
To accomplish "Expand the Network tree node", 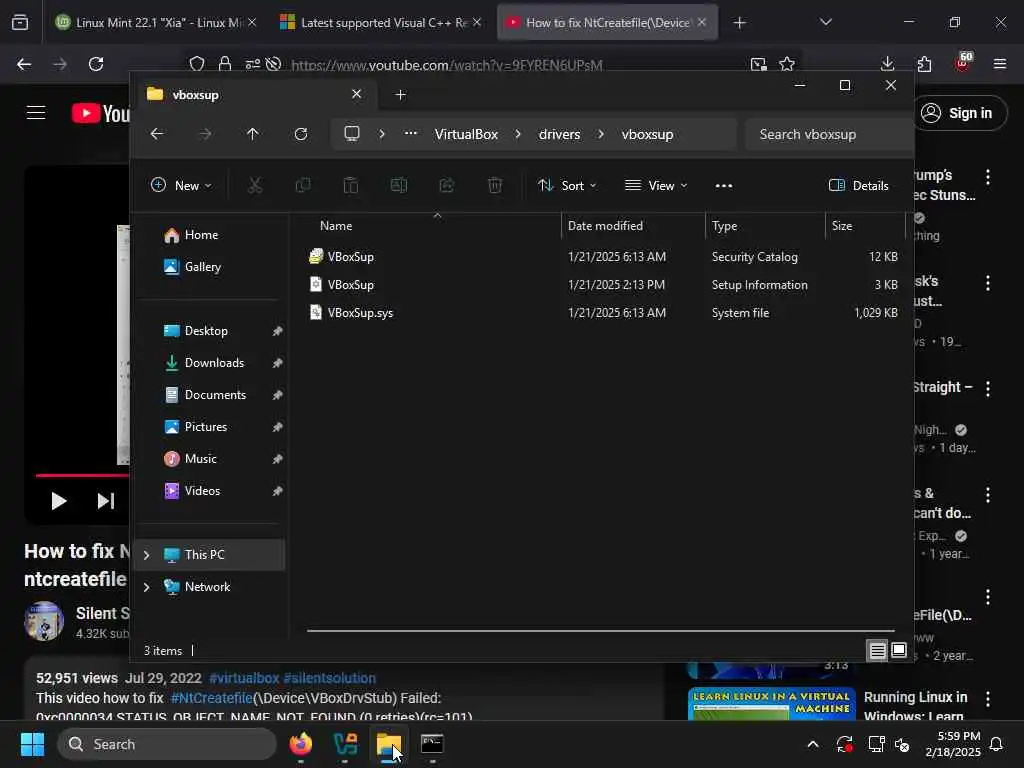I will 146,587.
